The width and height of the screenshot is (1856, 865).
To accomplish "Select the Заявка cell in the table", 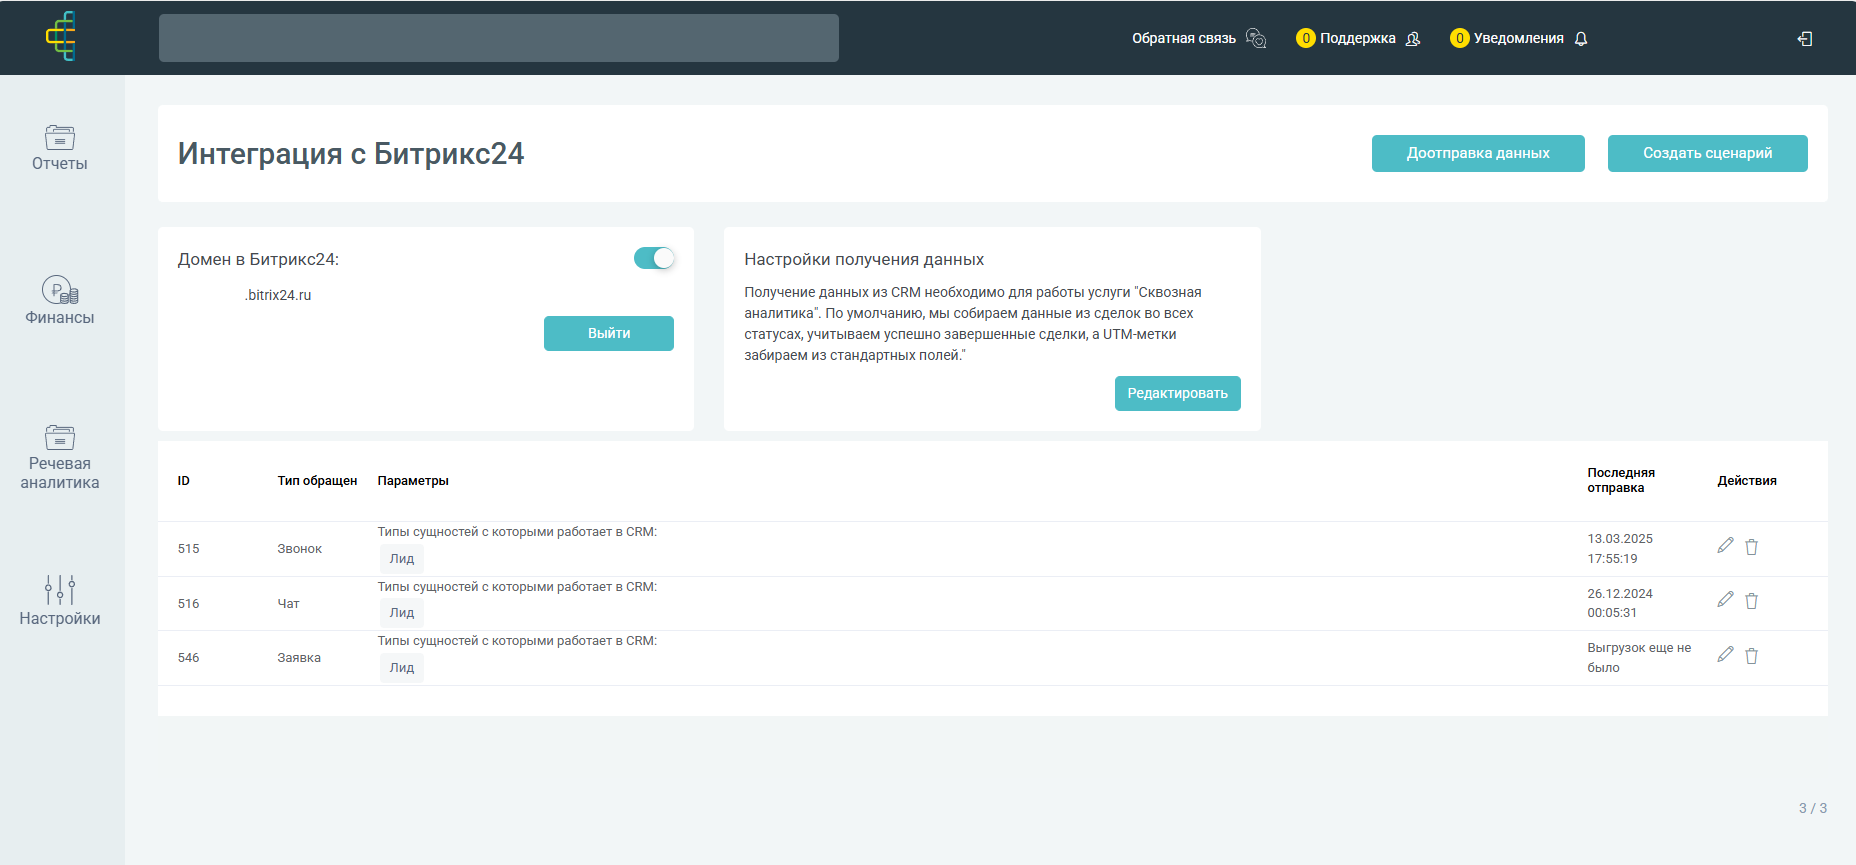I will 299,658.
